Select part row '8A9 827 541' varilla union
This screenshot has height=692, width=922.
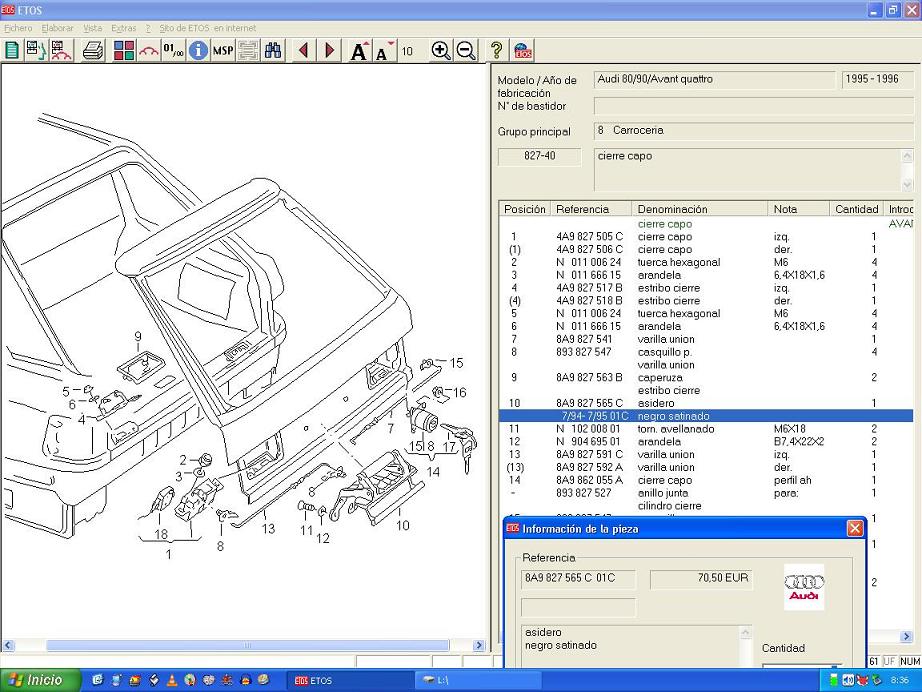tap(706, 339)
